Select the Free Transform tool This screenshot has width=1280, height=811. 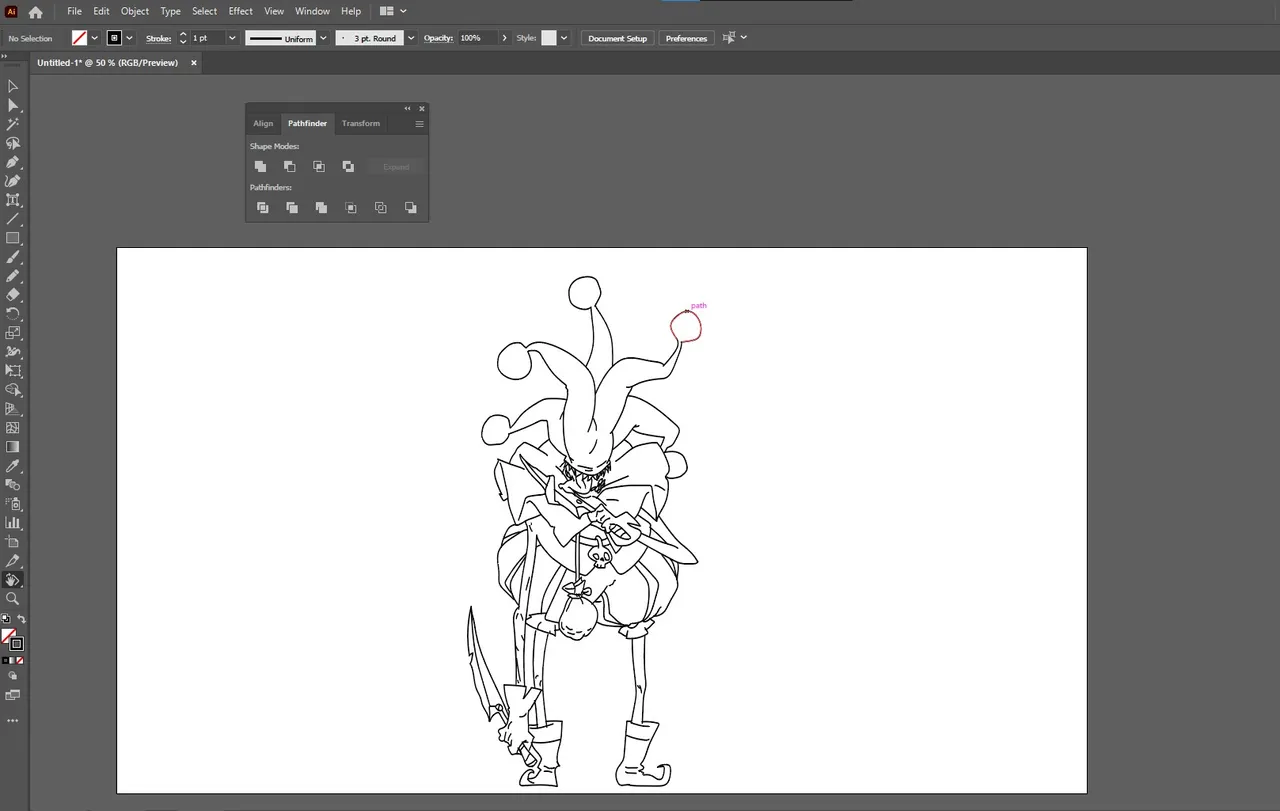(x=13, y=371)
